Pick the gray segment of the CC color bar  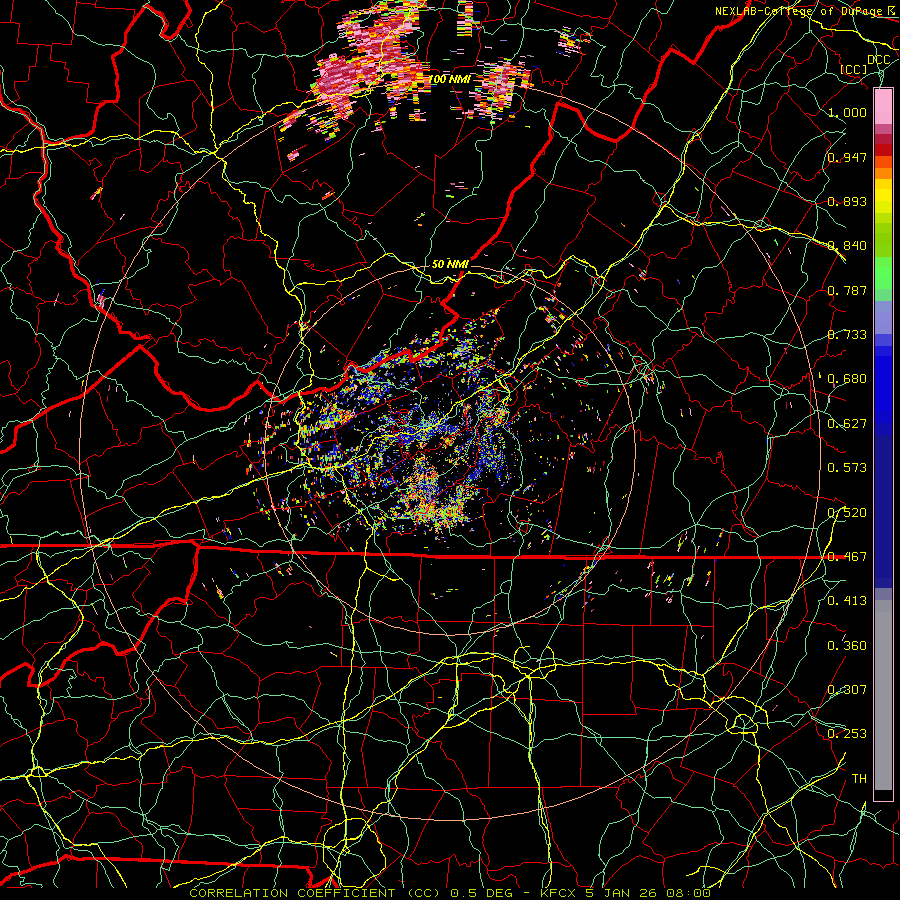pyautogui.click(x=883, y=695)
